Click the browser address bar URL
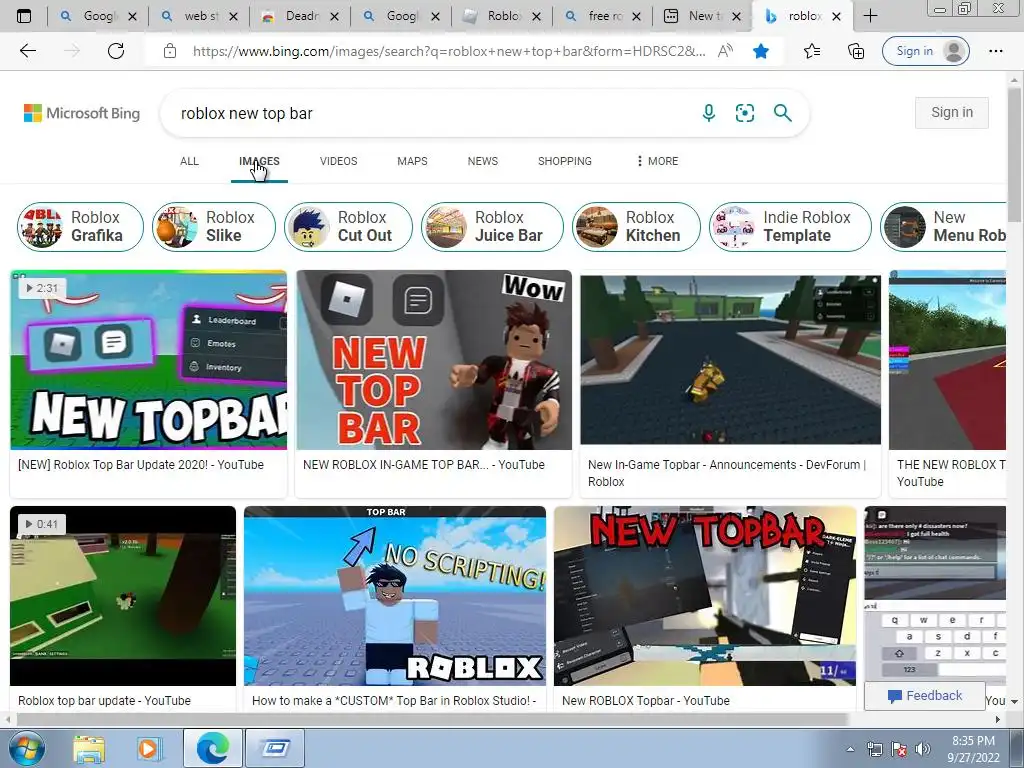The width and height of the screenshot is (1024, 768). pos(448,51)
